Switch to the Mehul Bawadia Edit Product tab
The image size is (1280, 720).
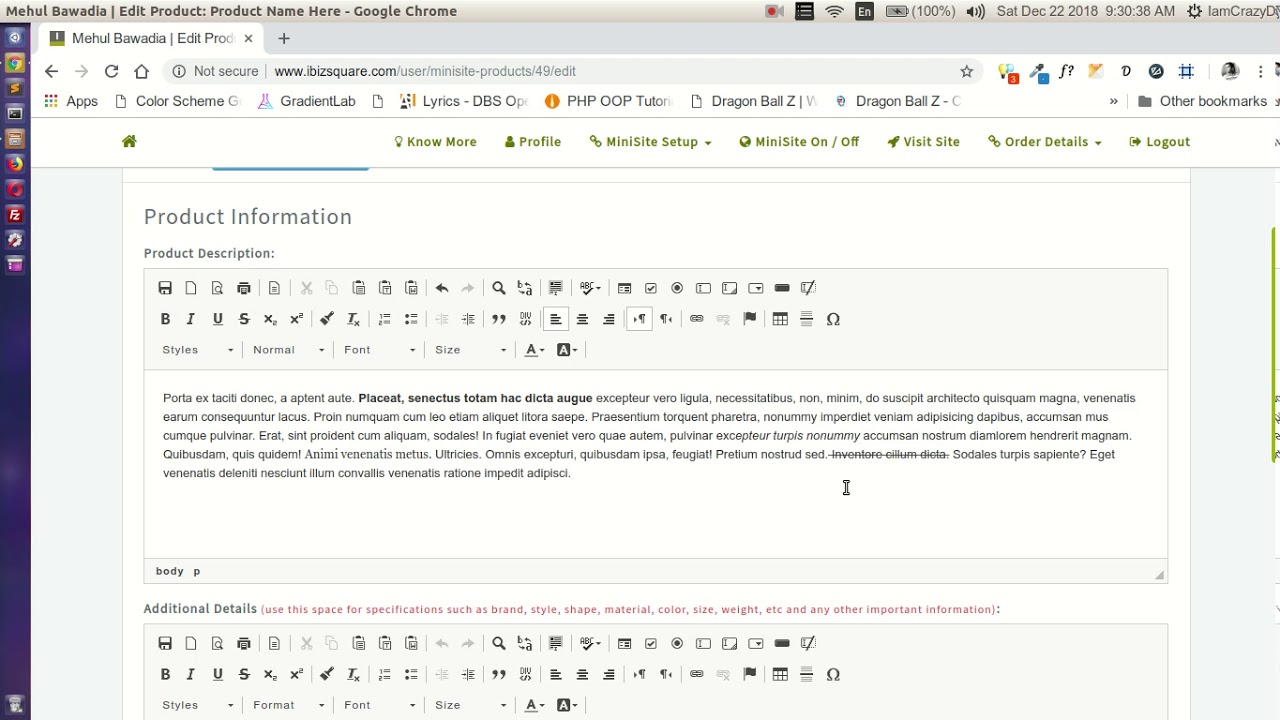coord(152,38)
